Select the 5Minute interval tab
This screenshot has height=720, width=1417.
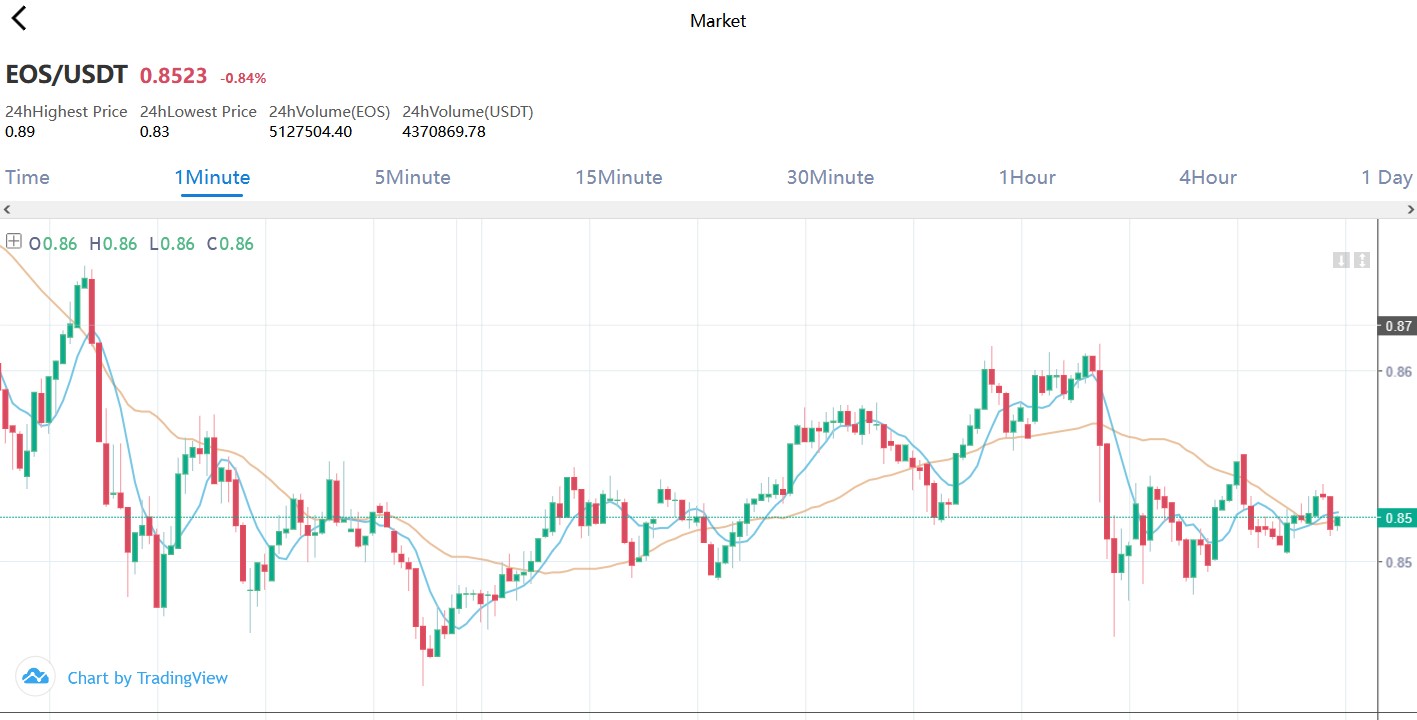pos(412,177)
